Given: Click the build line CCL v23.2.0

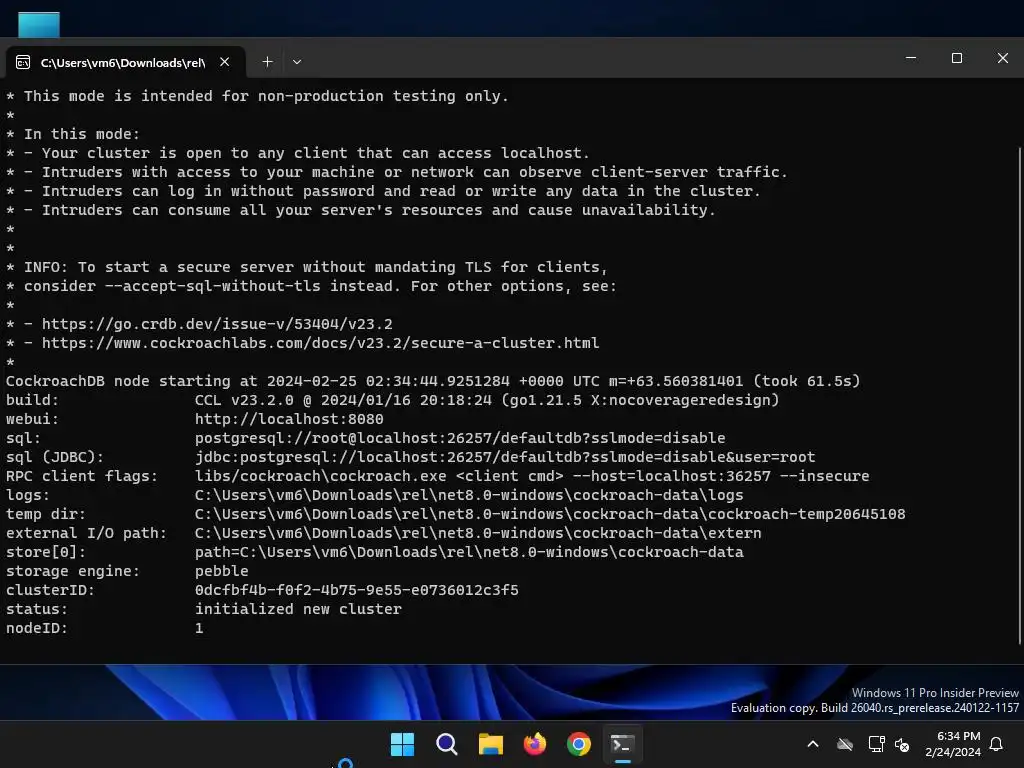Looking at the screenshot, I should click(x=487, y=400).
